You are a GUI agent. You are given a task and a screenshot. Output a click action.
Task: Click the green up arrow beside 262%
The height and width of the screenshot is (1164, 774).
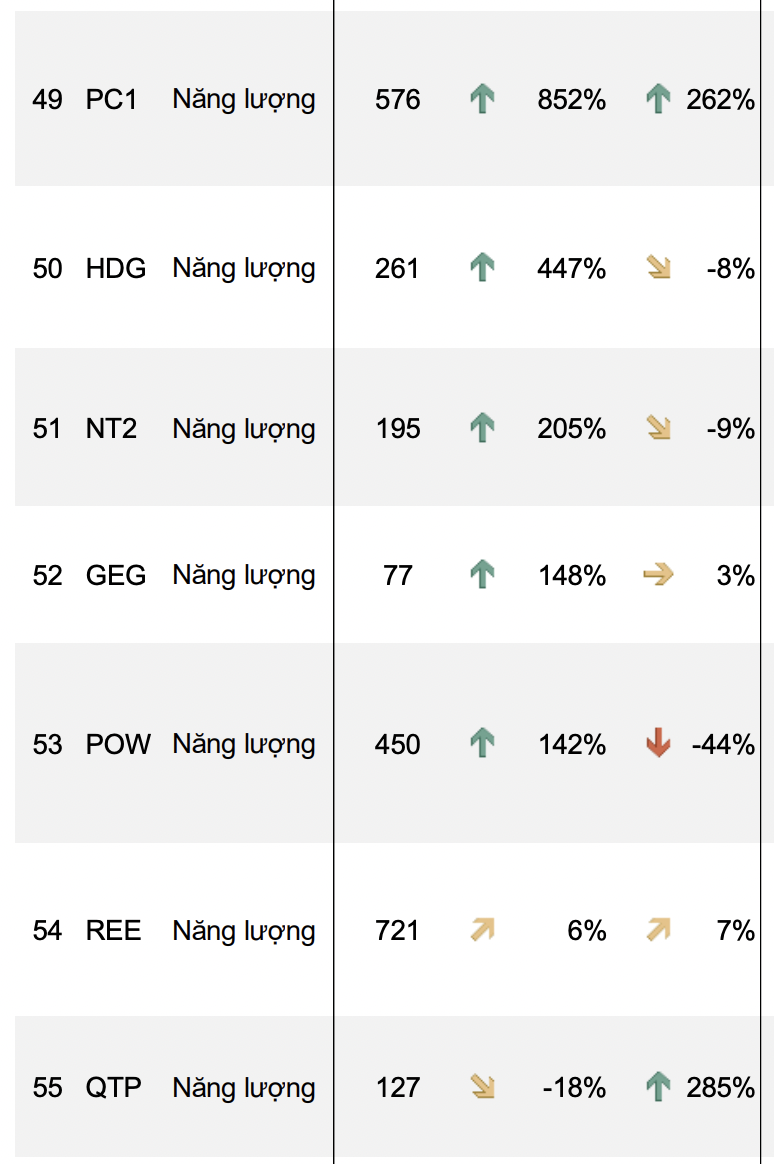[x=658, y=99]
